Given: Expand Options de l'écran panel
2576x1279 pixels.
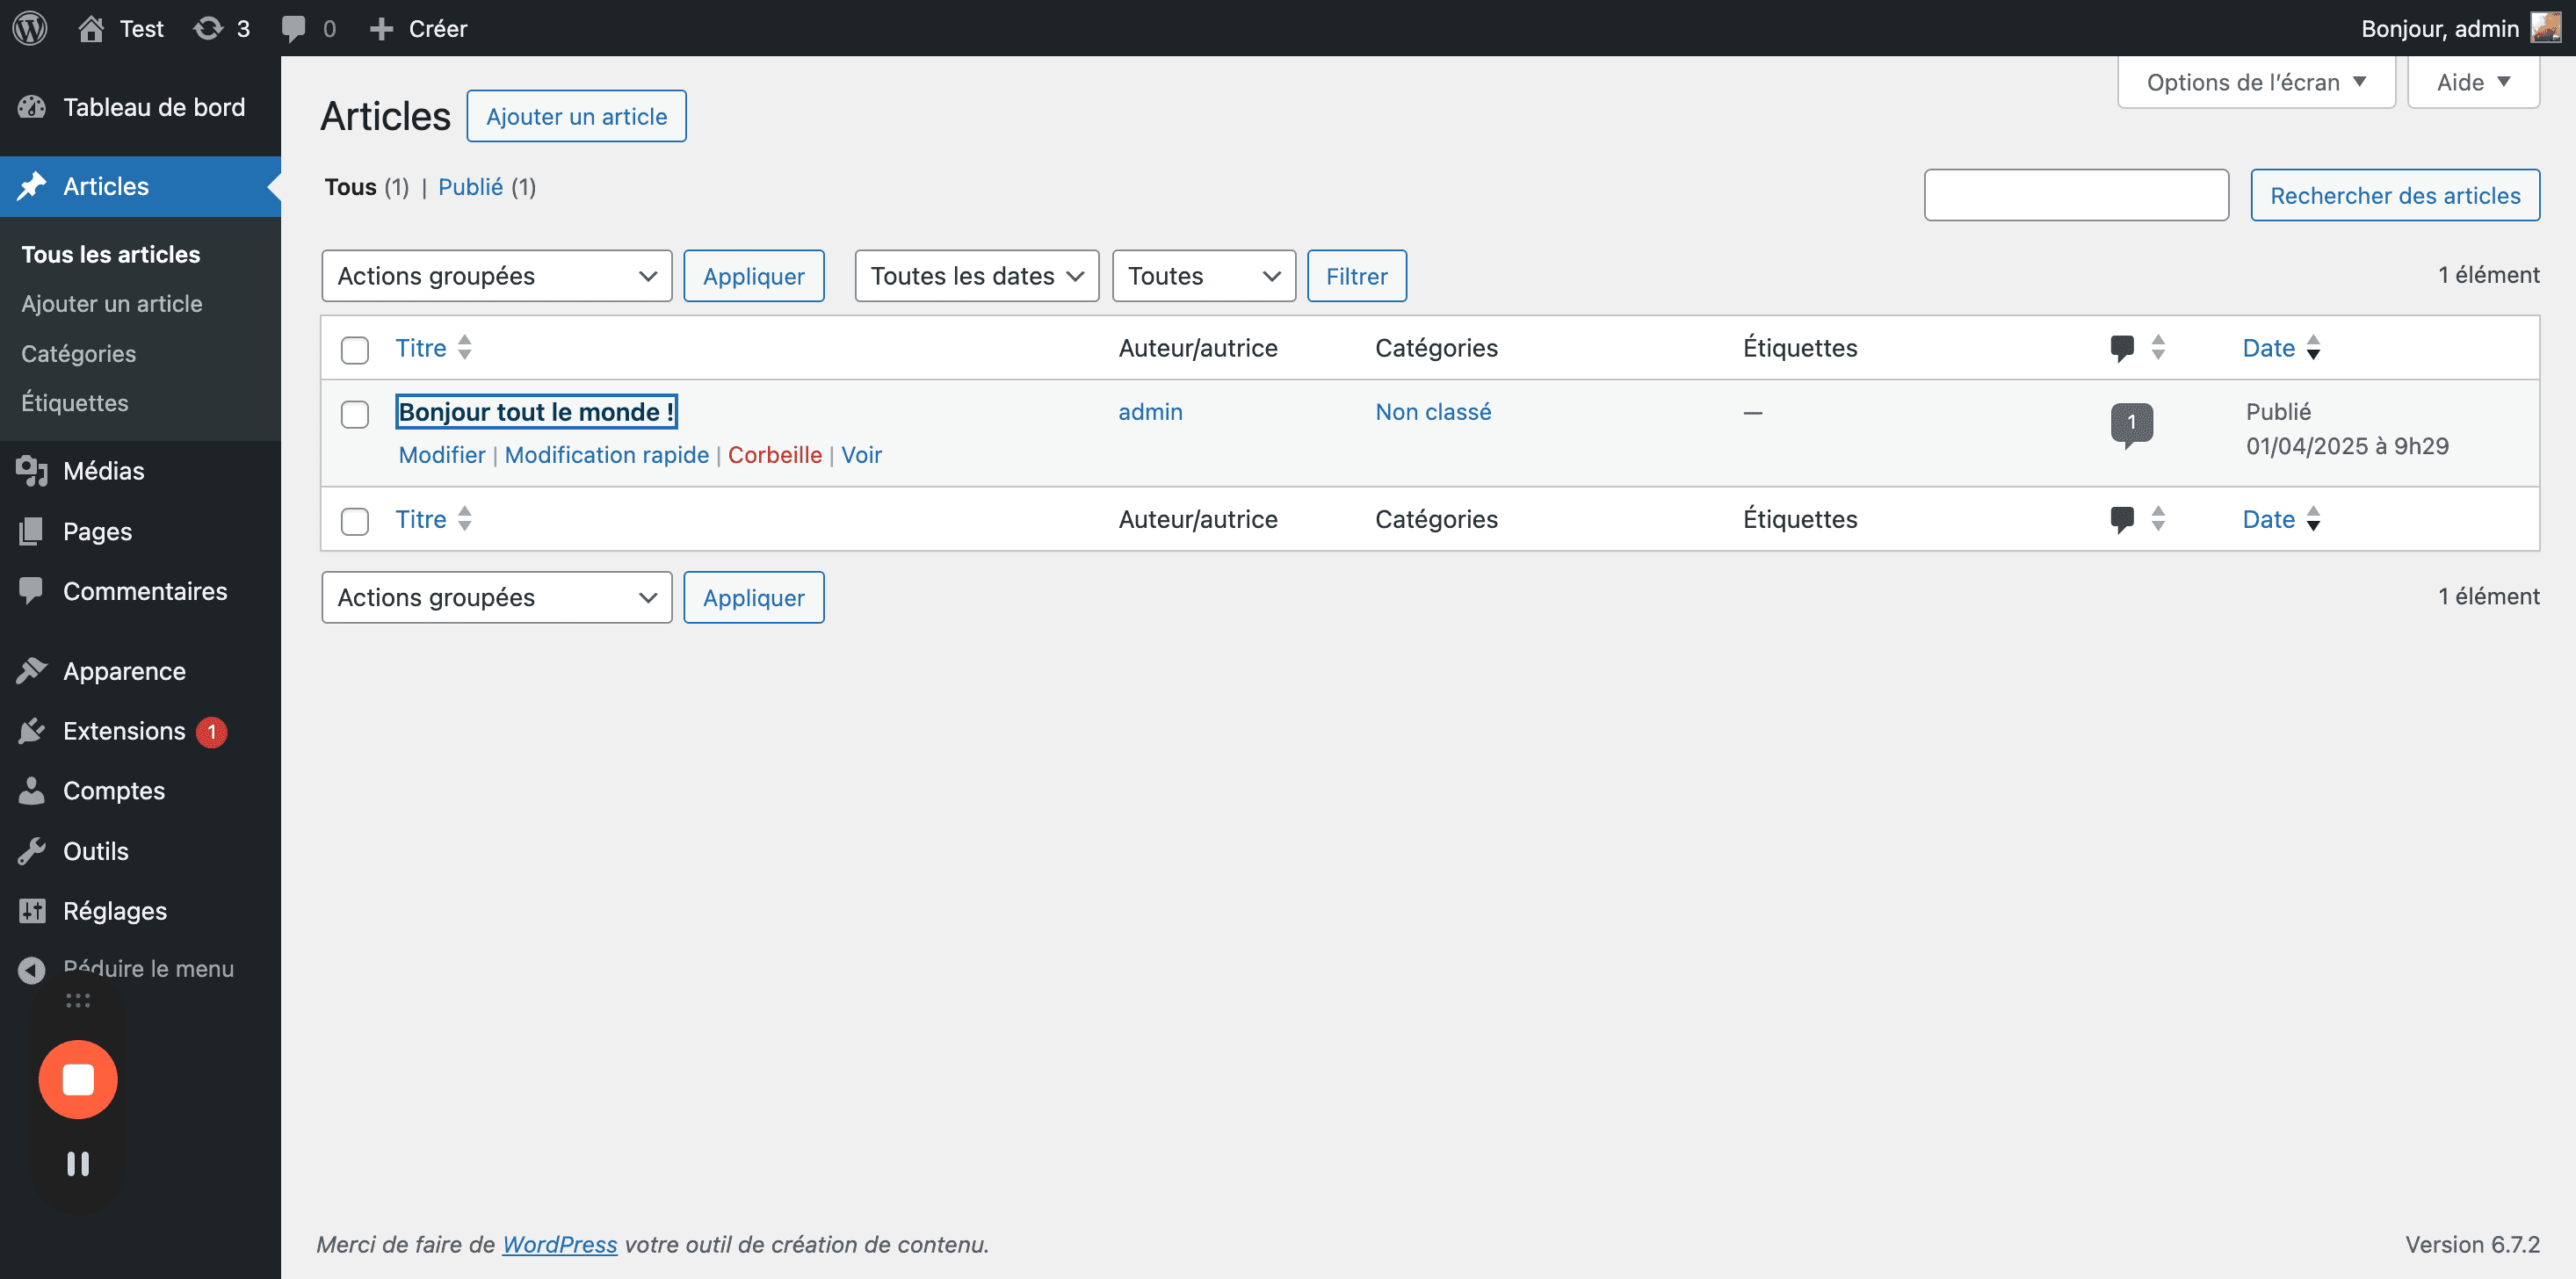Looking at the screenshot, I should click(2257, 82).
